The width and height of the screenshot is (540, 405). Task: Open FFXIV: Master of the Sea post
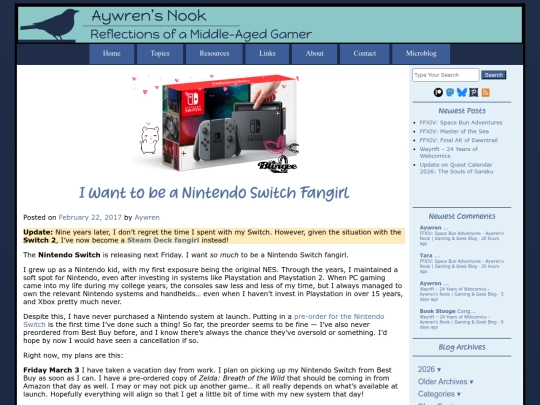454,131
